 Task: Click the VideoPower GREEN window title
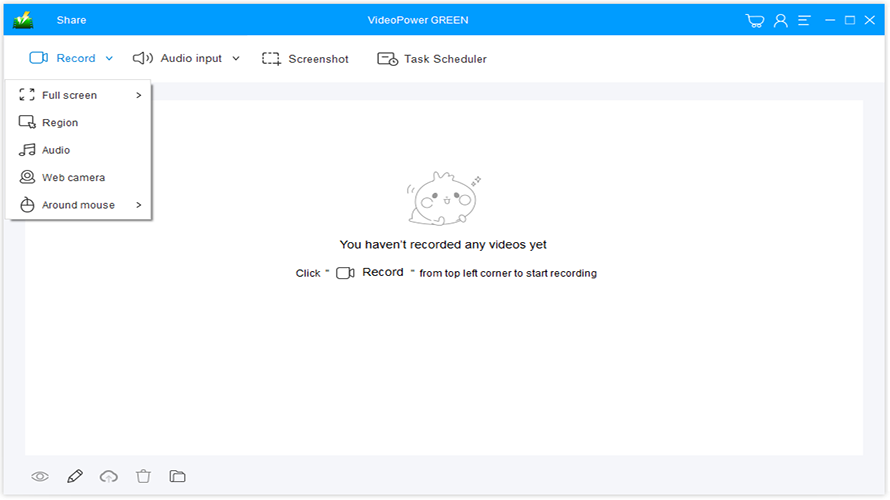click(418, 20)
